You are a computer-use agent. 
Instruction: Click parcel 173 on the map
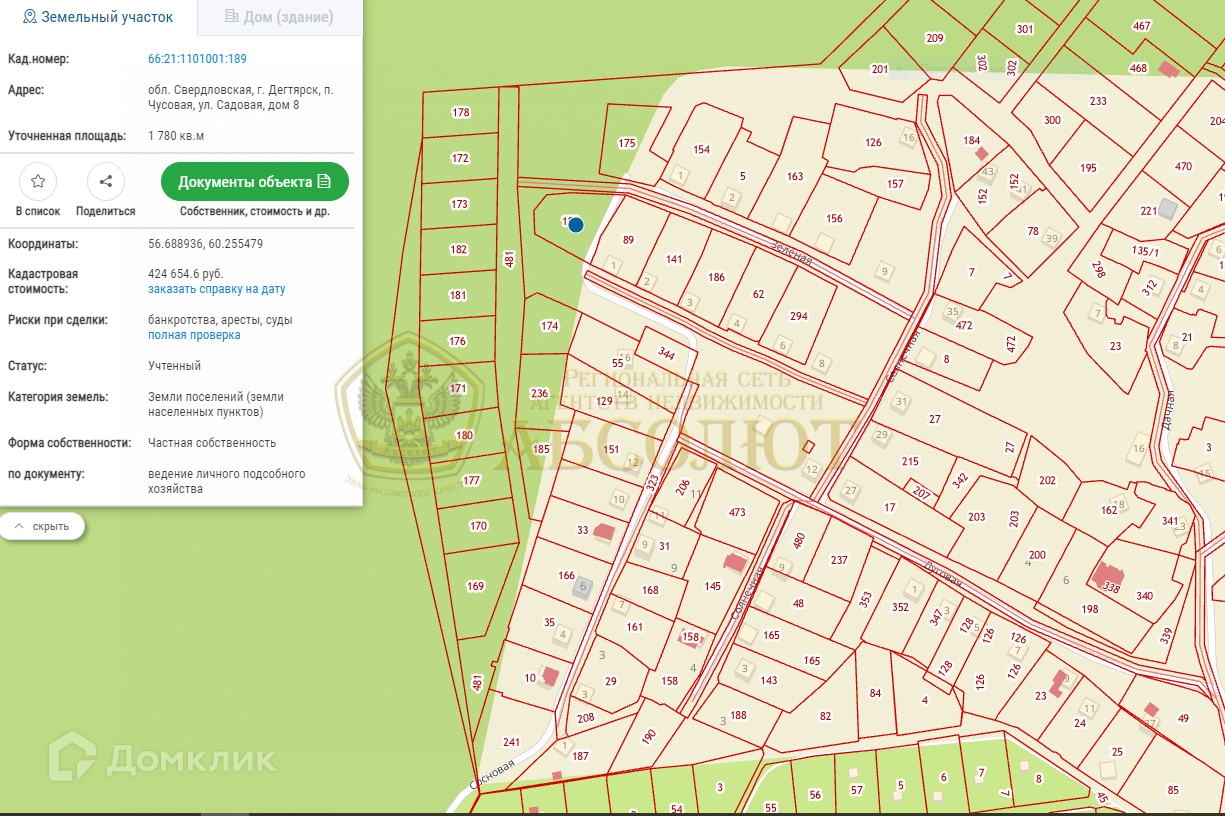(x=459, y=204)
